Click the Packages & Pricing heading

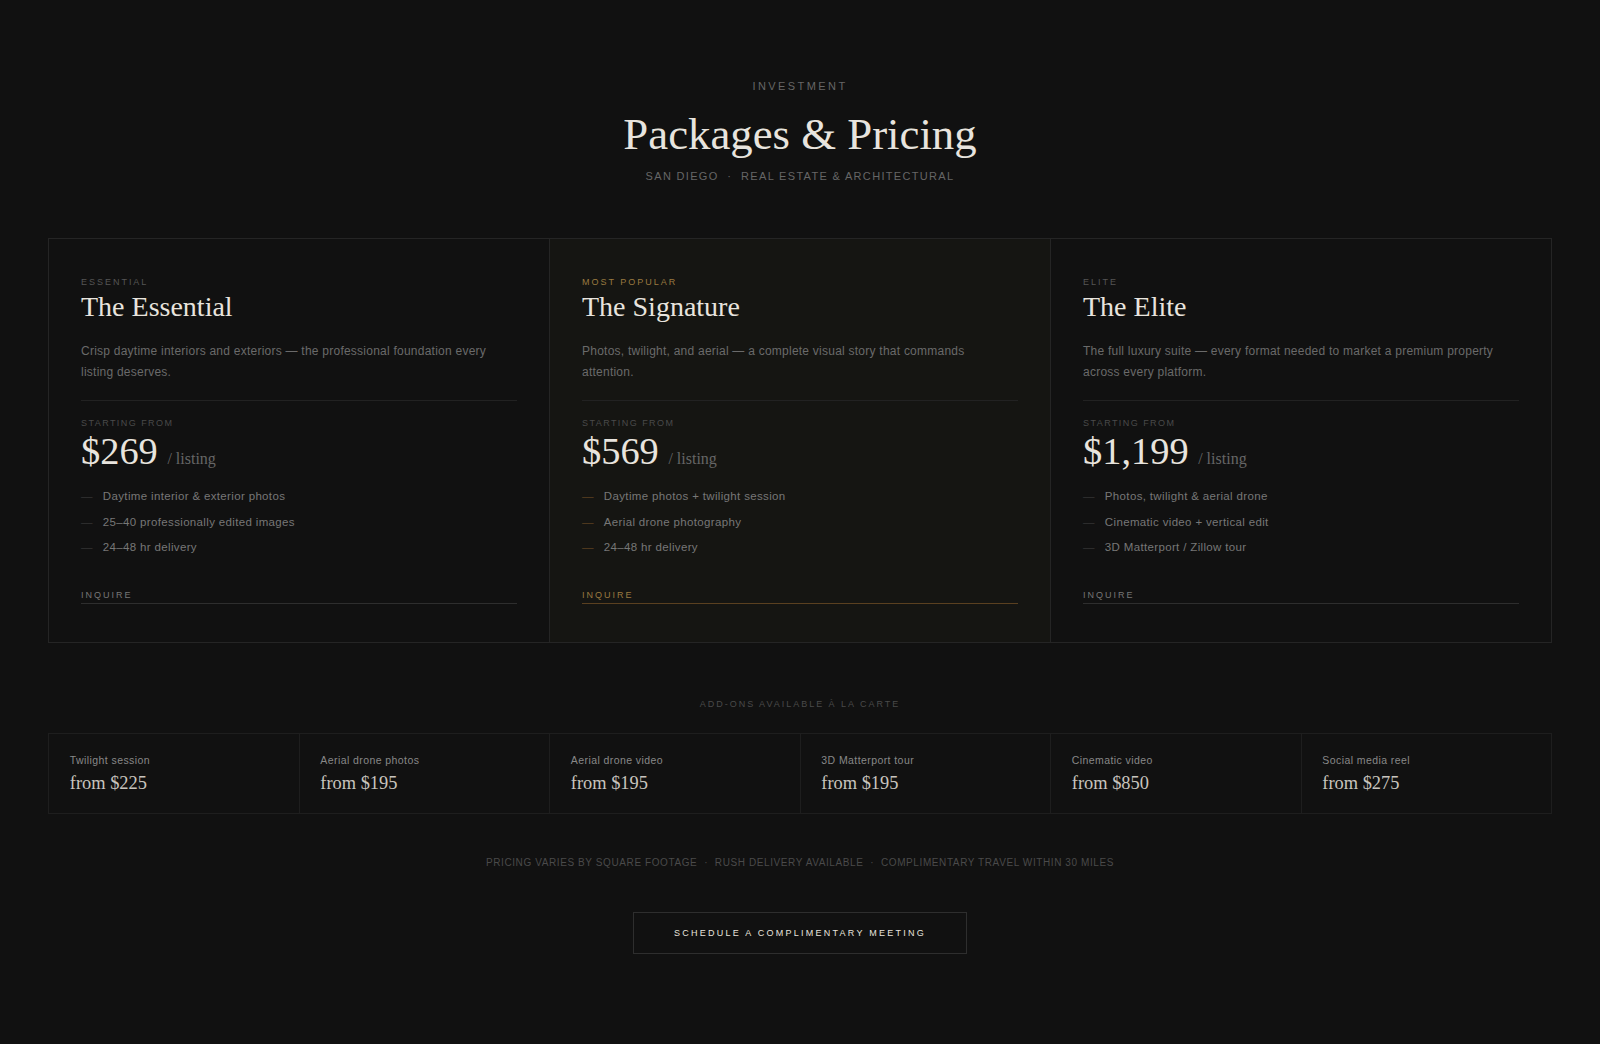click(800, 135)
